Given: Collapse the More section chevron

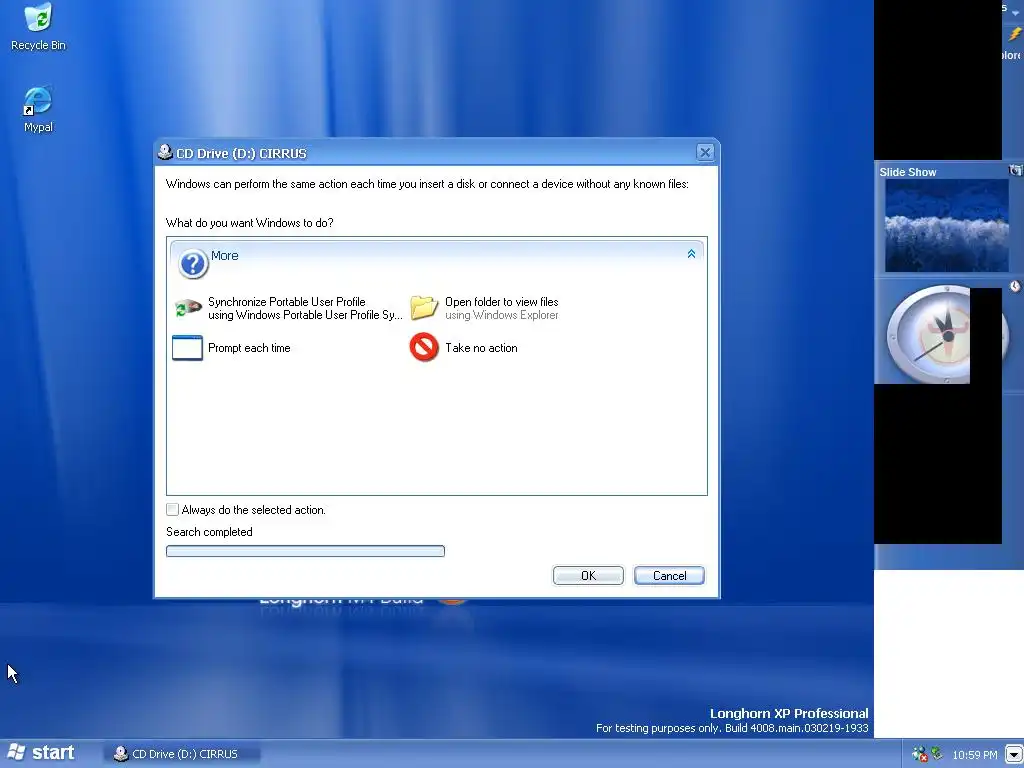Looking at the screenshot, I should pyautogui.click(x=691, y=254).
